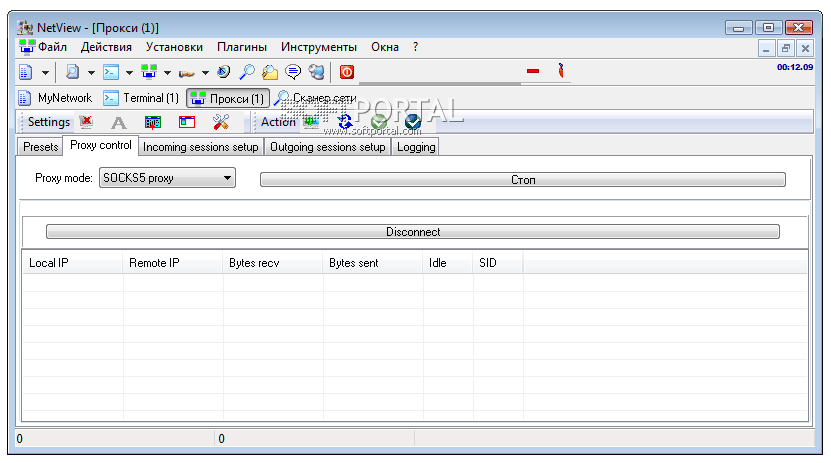Open the Incoming sessions setup tab
Image resolution: width=831 pixels, height=463 pixels.
tap(200, 147)
